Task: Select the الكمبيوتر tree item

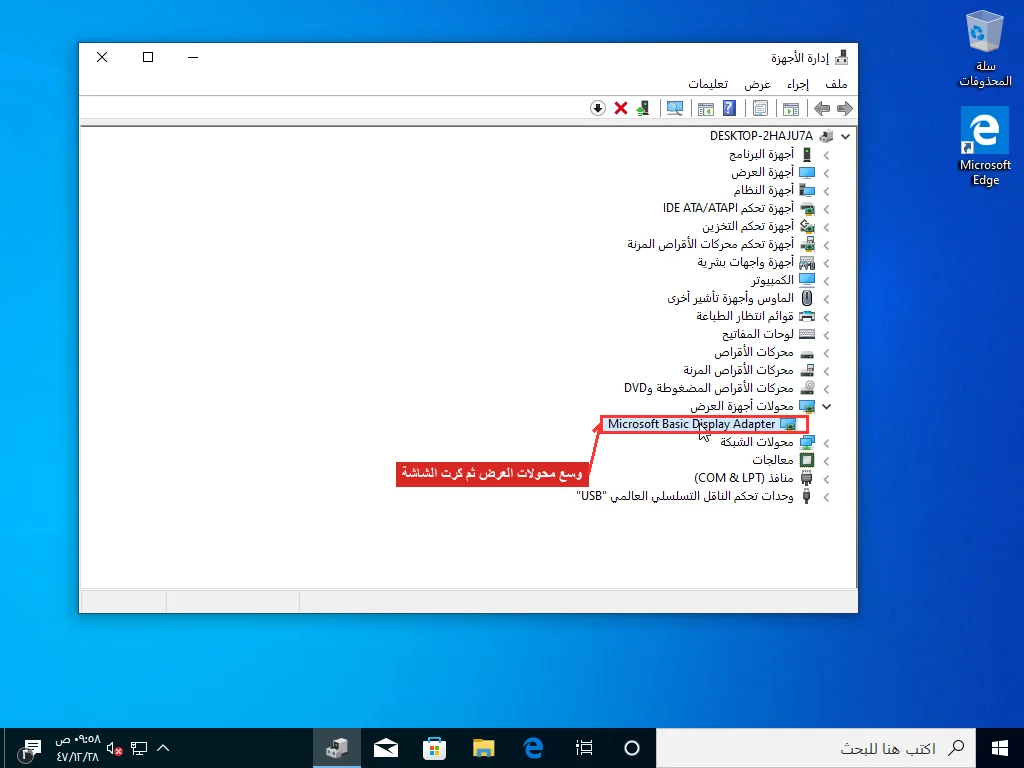Action: point(773,280)
